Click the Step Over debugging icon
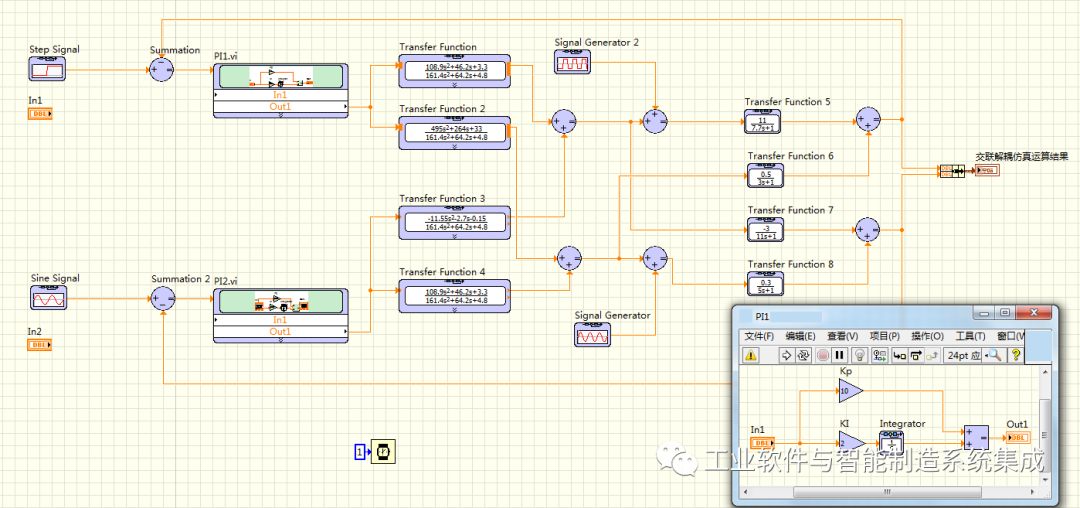1080x508 pixels. (x=916, y=355)
